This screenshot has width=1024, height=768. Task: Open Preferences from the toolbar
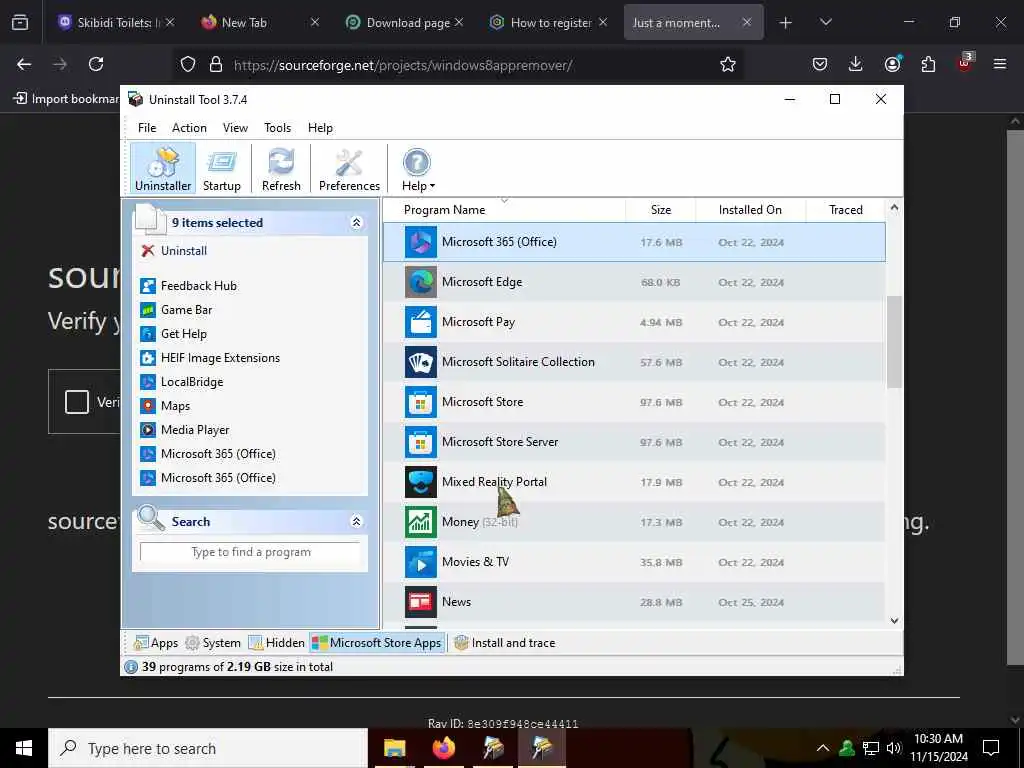tap(349, 168)
